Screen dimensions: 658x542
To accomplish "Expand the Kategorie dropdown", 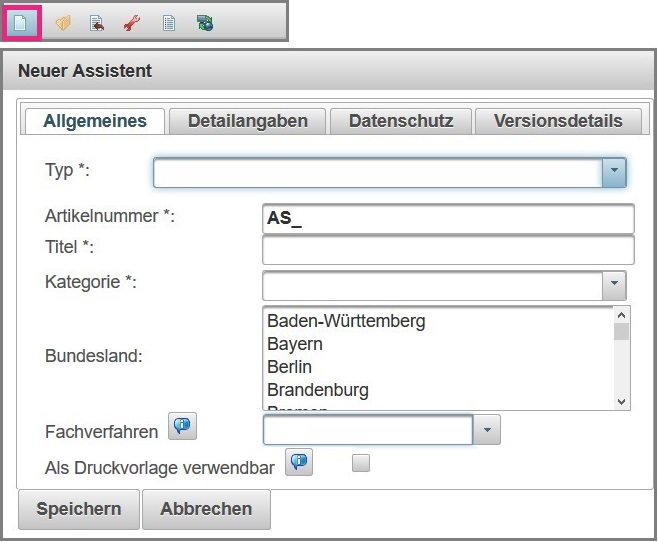I will (614, 285).
